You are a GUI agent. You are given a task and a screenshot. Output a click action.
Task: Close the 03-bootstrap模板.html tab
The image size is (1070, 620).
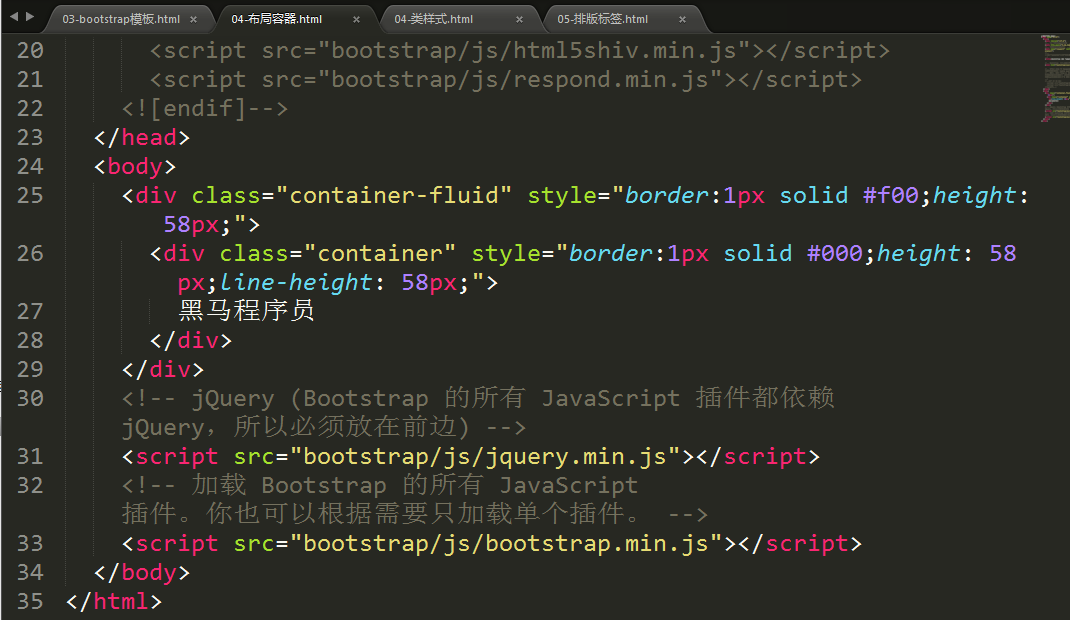pos(193,20)
